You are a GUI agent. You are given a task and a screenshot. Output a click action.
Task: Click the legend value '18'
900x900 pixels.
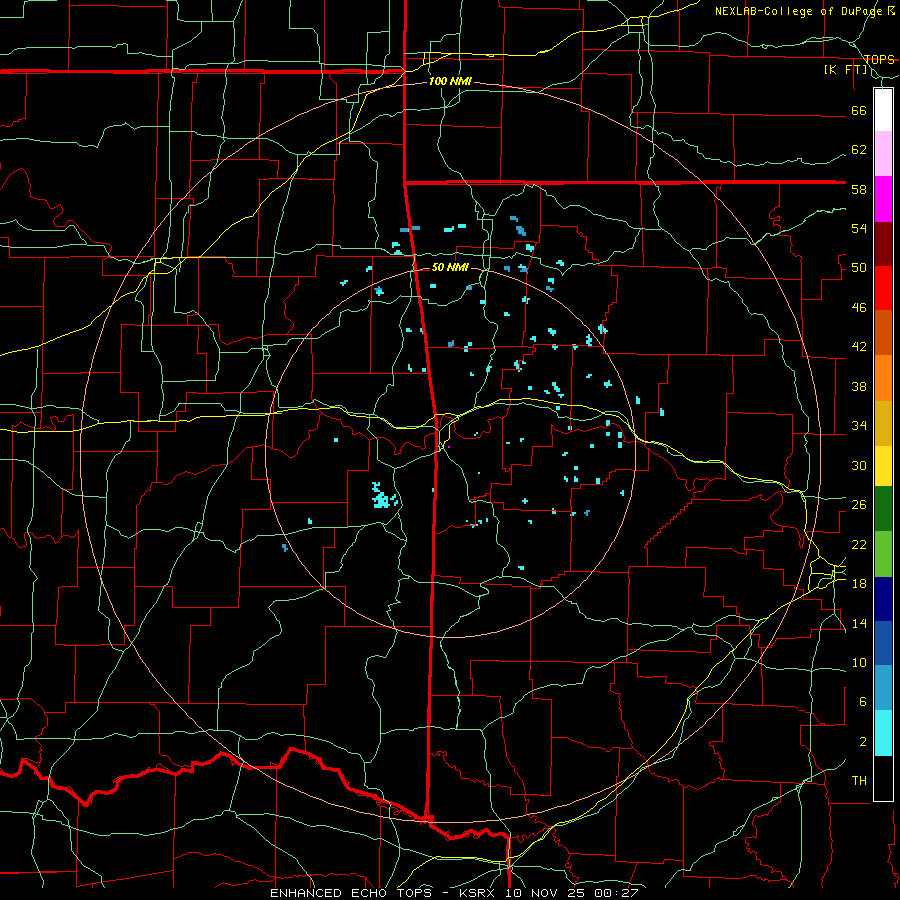click(859, 584)
